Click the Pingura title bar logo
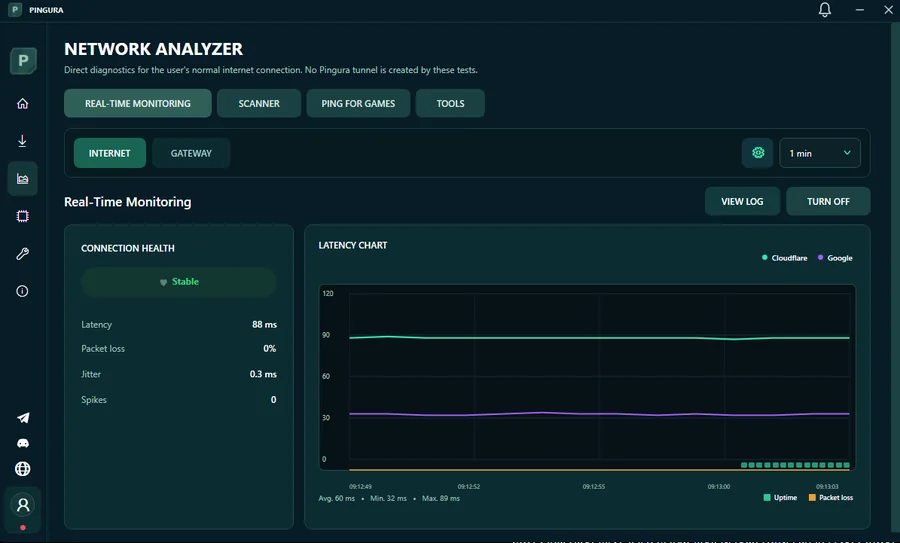Screen dimensions: 900x543 (x=15, y=10)
